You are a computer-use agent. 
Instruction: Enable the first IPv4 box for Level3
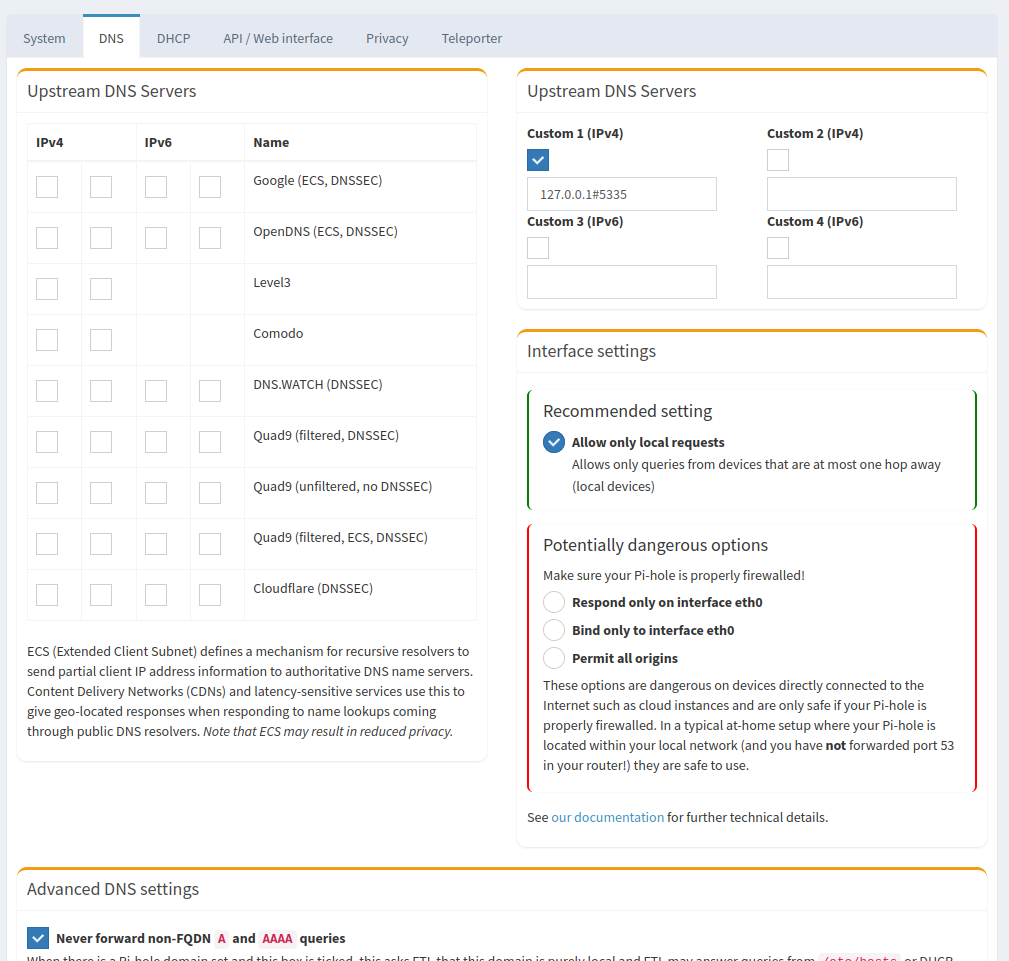47,289
